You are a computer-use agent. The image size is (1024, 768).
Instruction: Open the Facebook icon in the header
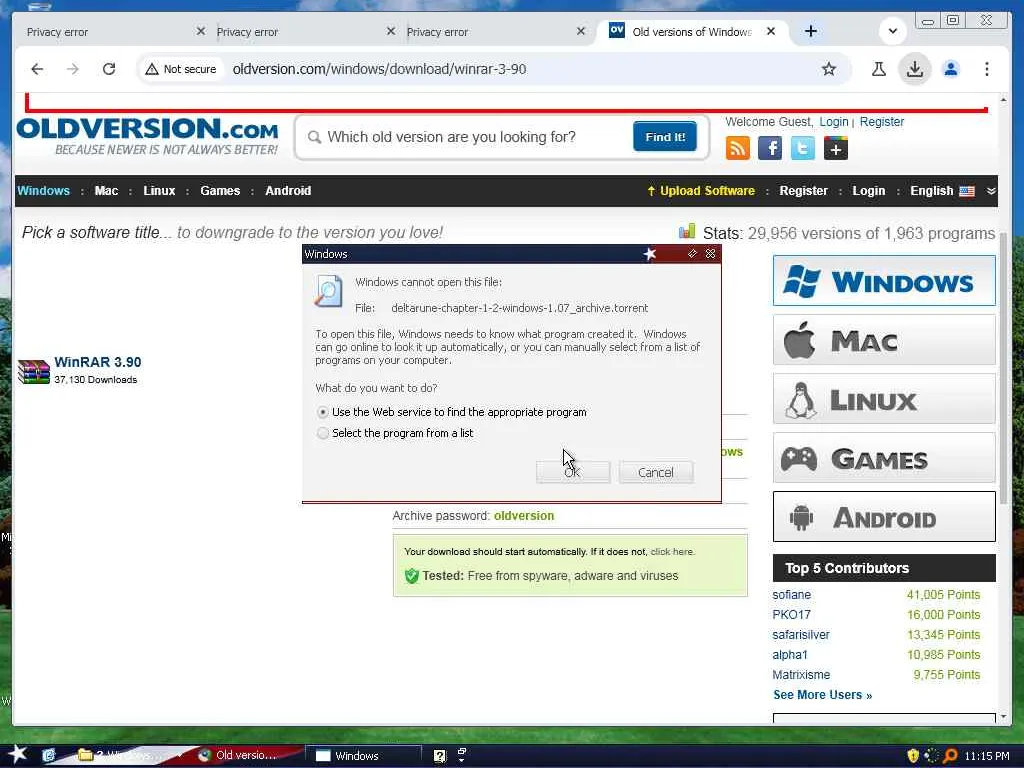770,148
